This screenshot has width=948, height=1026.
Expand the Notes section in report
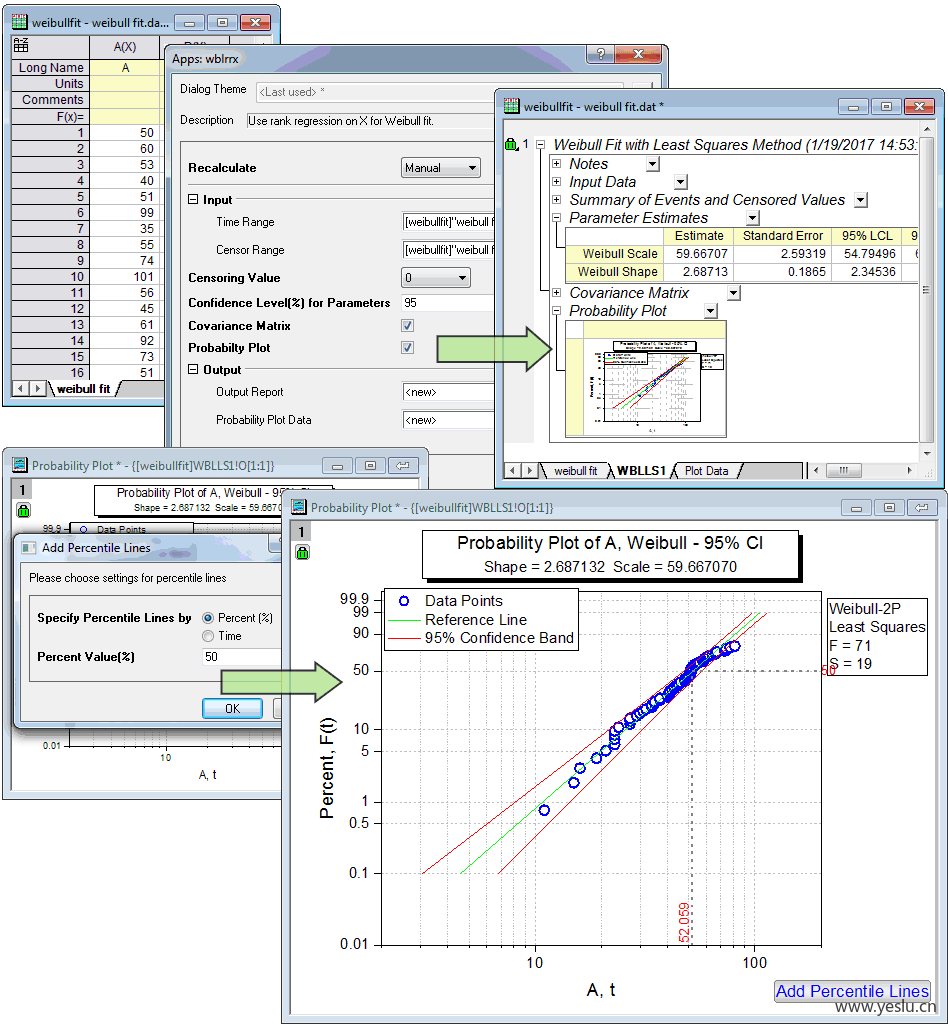(x=556, y=164)
